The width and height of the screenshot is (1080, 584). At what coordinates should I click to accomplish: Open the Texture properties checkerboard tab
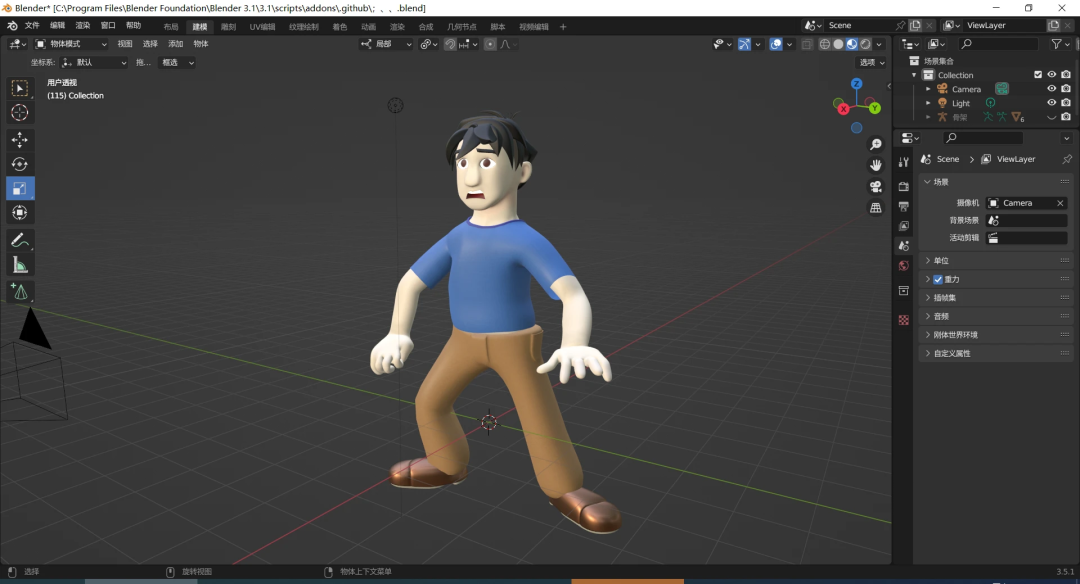[904, 320]
